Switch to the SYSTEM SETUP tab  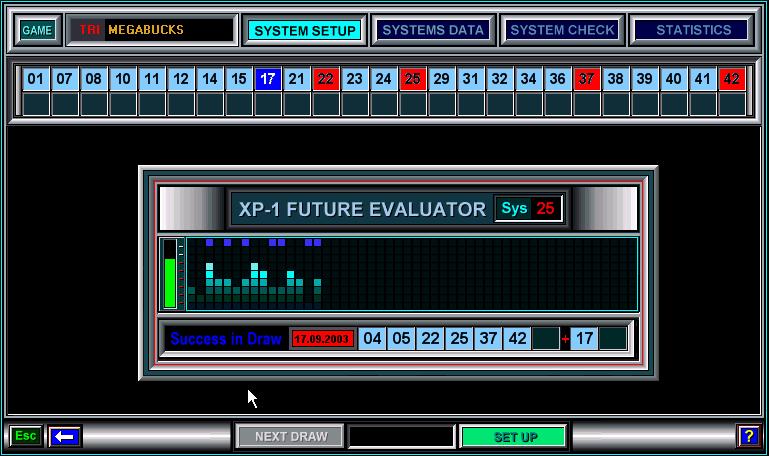[x=305, y=30]
